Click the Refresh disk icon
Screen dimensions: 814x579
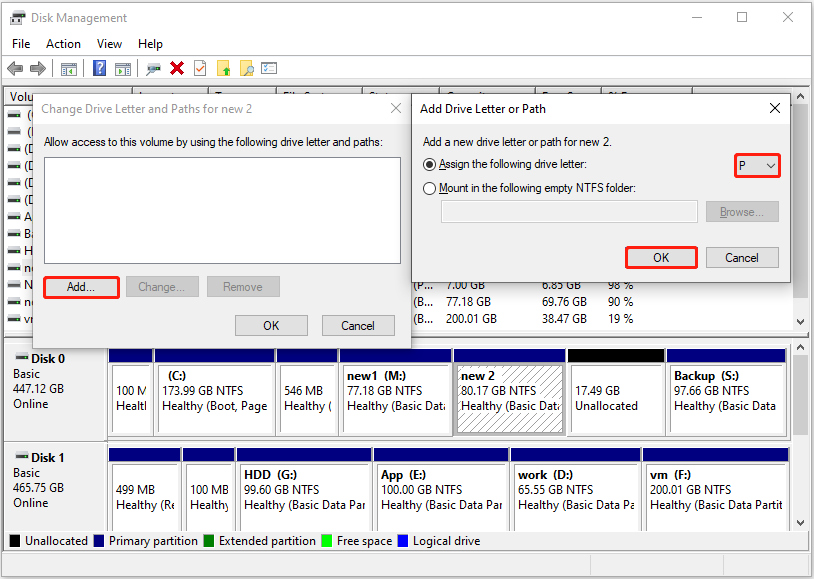152,68
